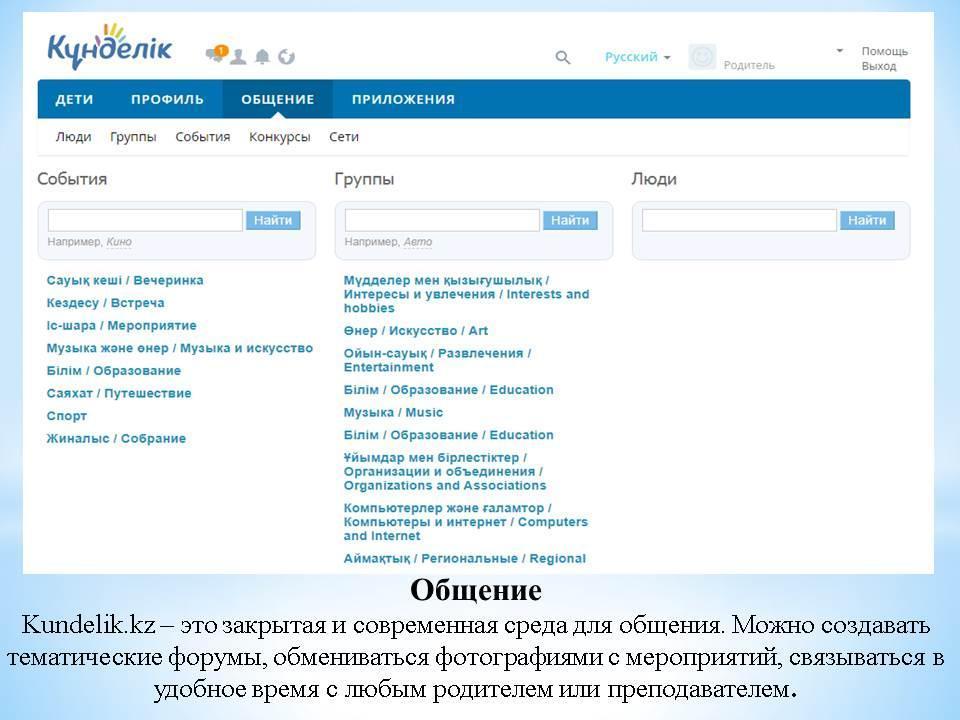
Task: Click the Помощь link
Action: (884, 51)
